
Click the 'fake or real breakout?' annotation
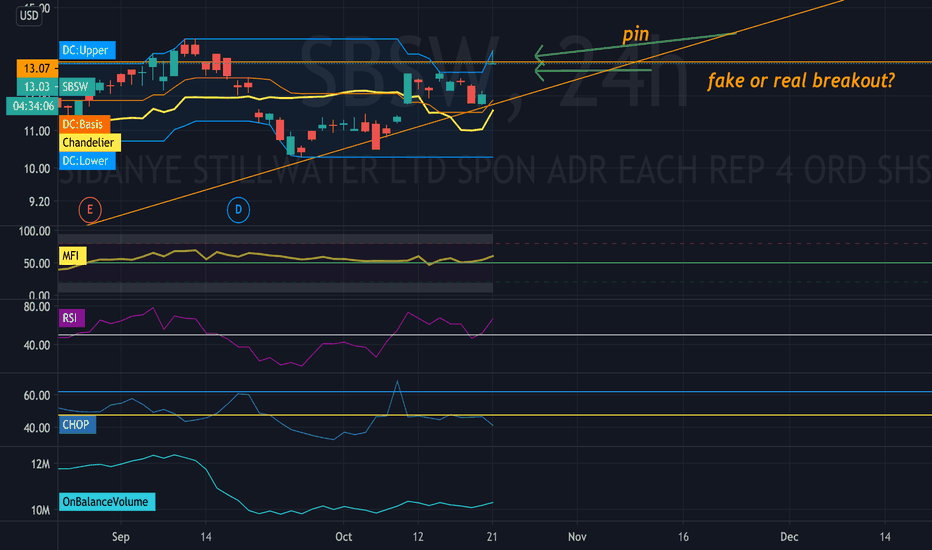coord(801,80)
